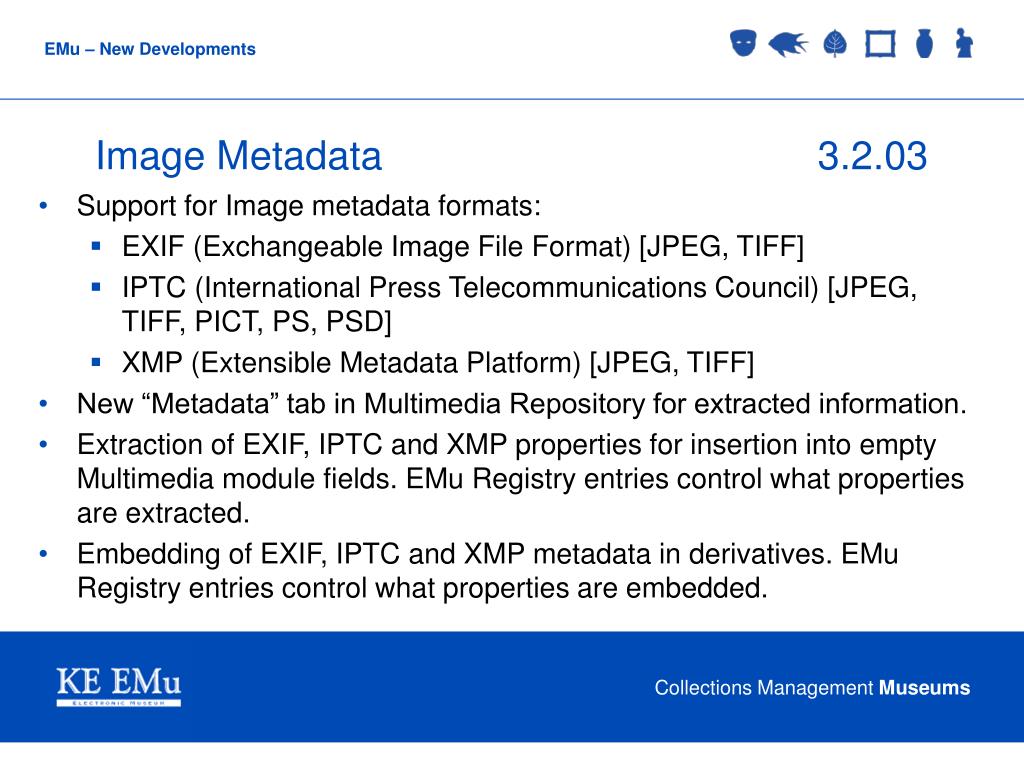Click the vase icon in header
This screenshot has height=768, width=1024.
(x=924, y=44)
